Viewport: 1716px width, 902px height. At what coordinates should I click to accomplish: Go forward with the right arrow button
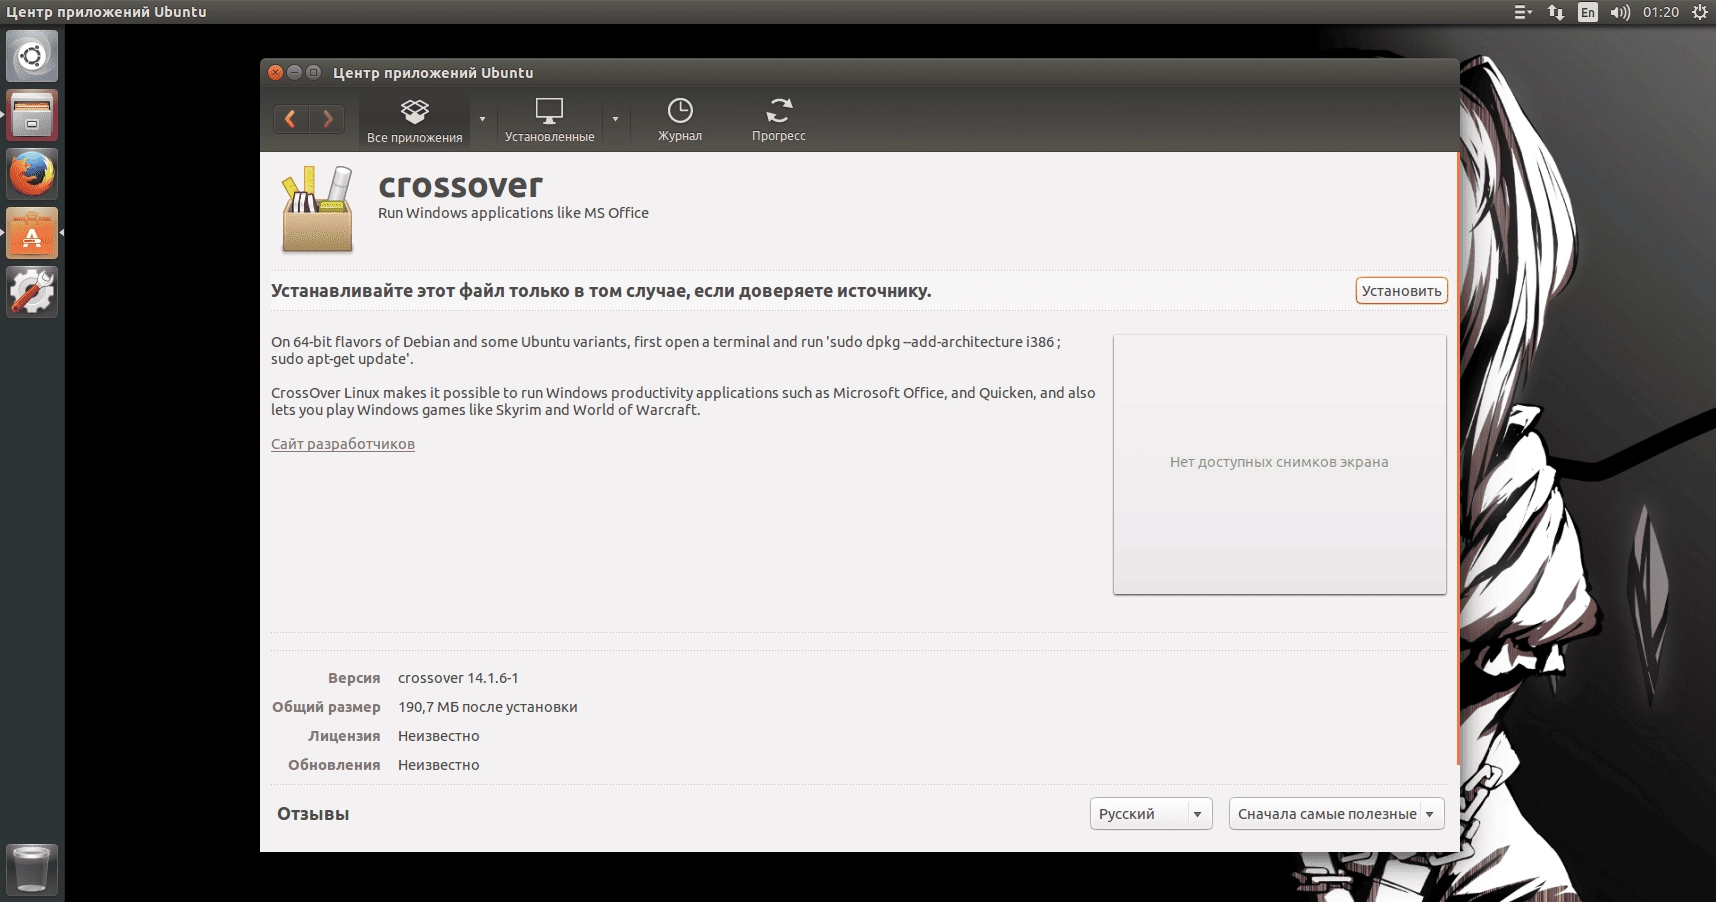(327, 119)
